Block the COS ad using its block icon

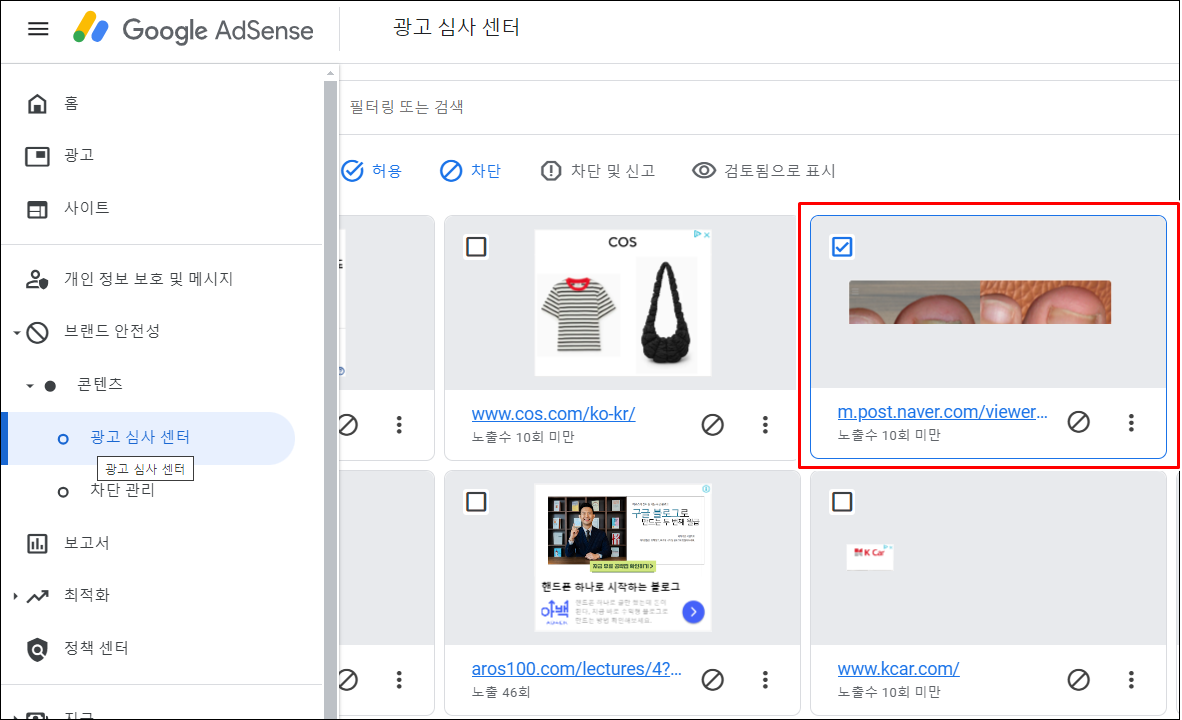point(713,424)
